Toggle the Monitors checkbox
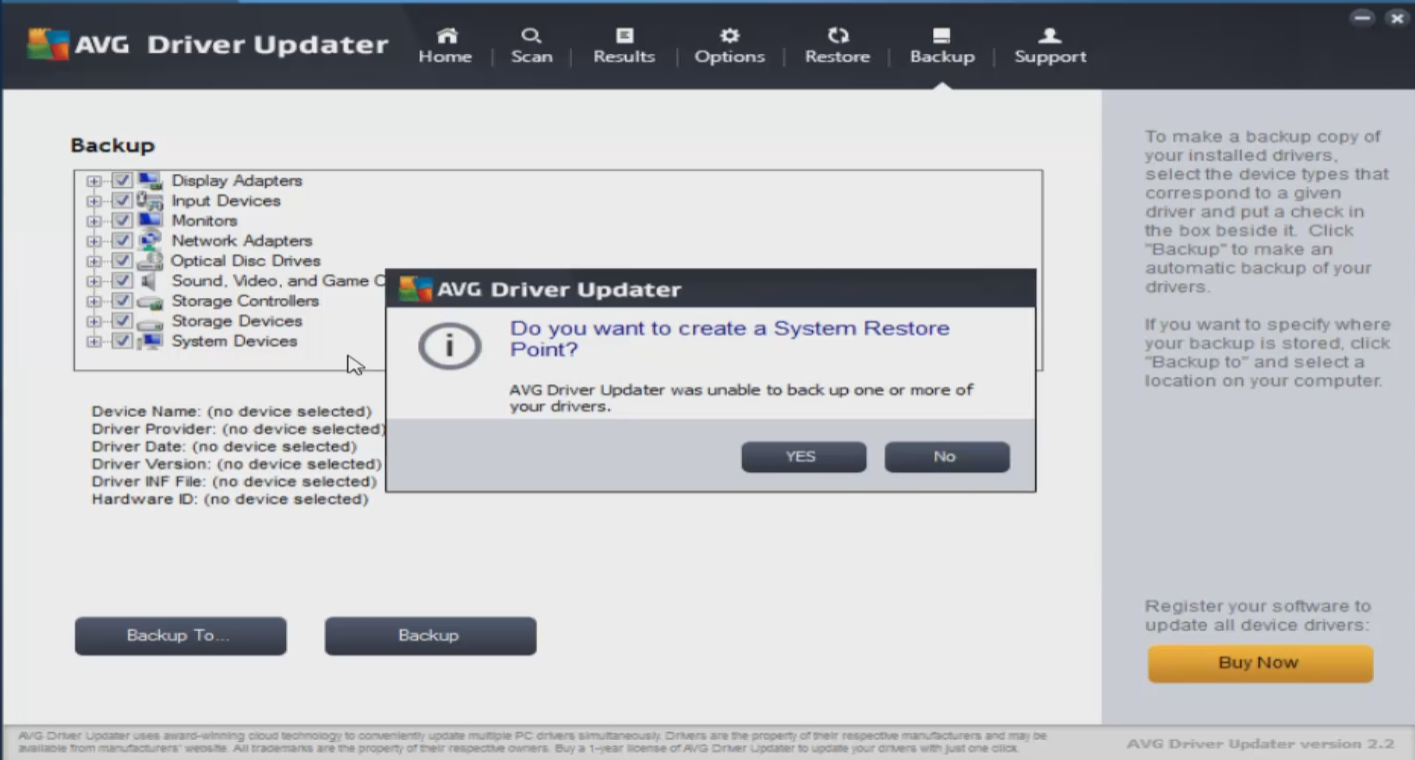Image resolution: width=1415 pixels, height=760 pixels. [122, 221]
